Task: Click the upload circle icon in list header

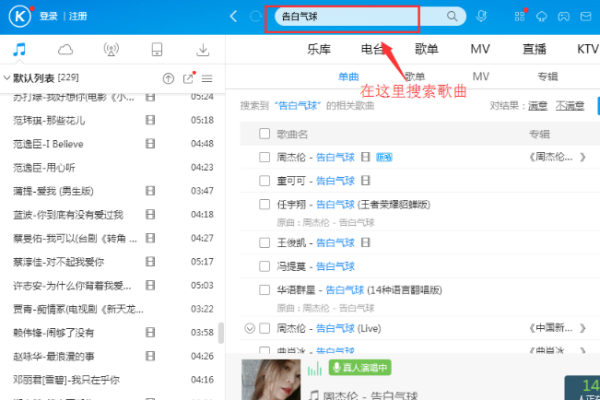Action: 168,78
